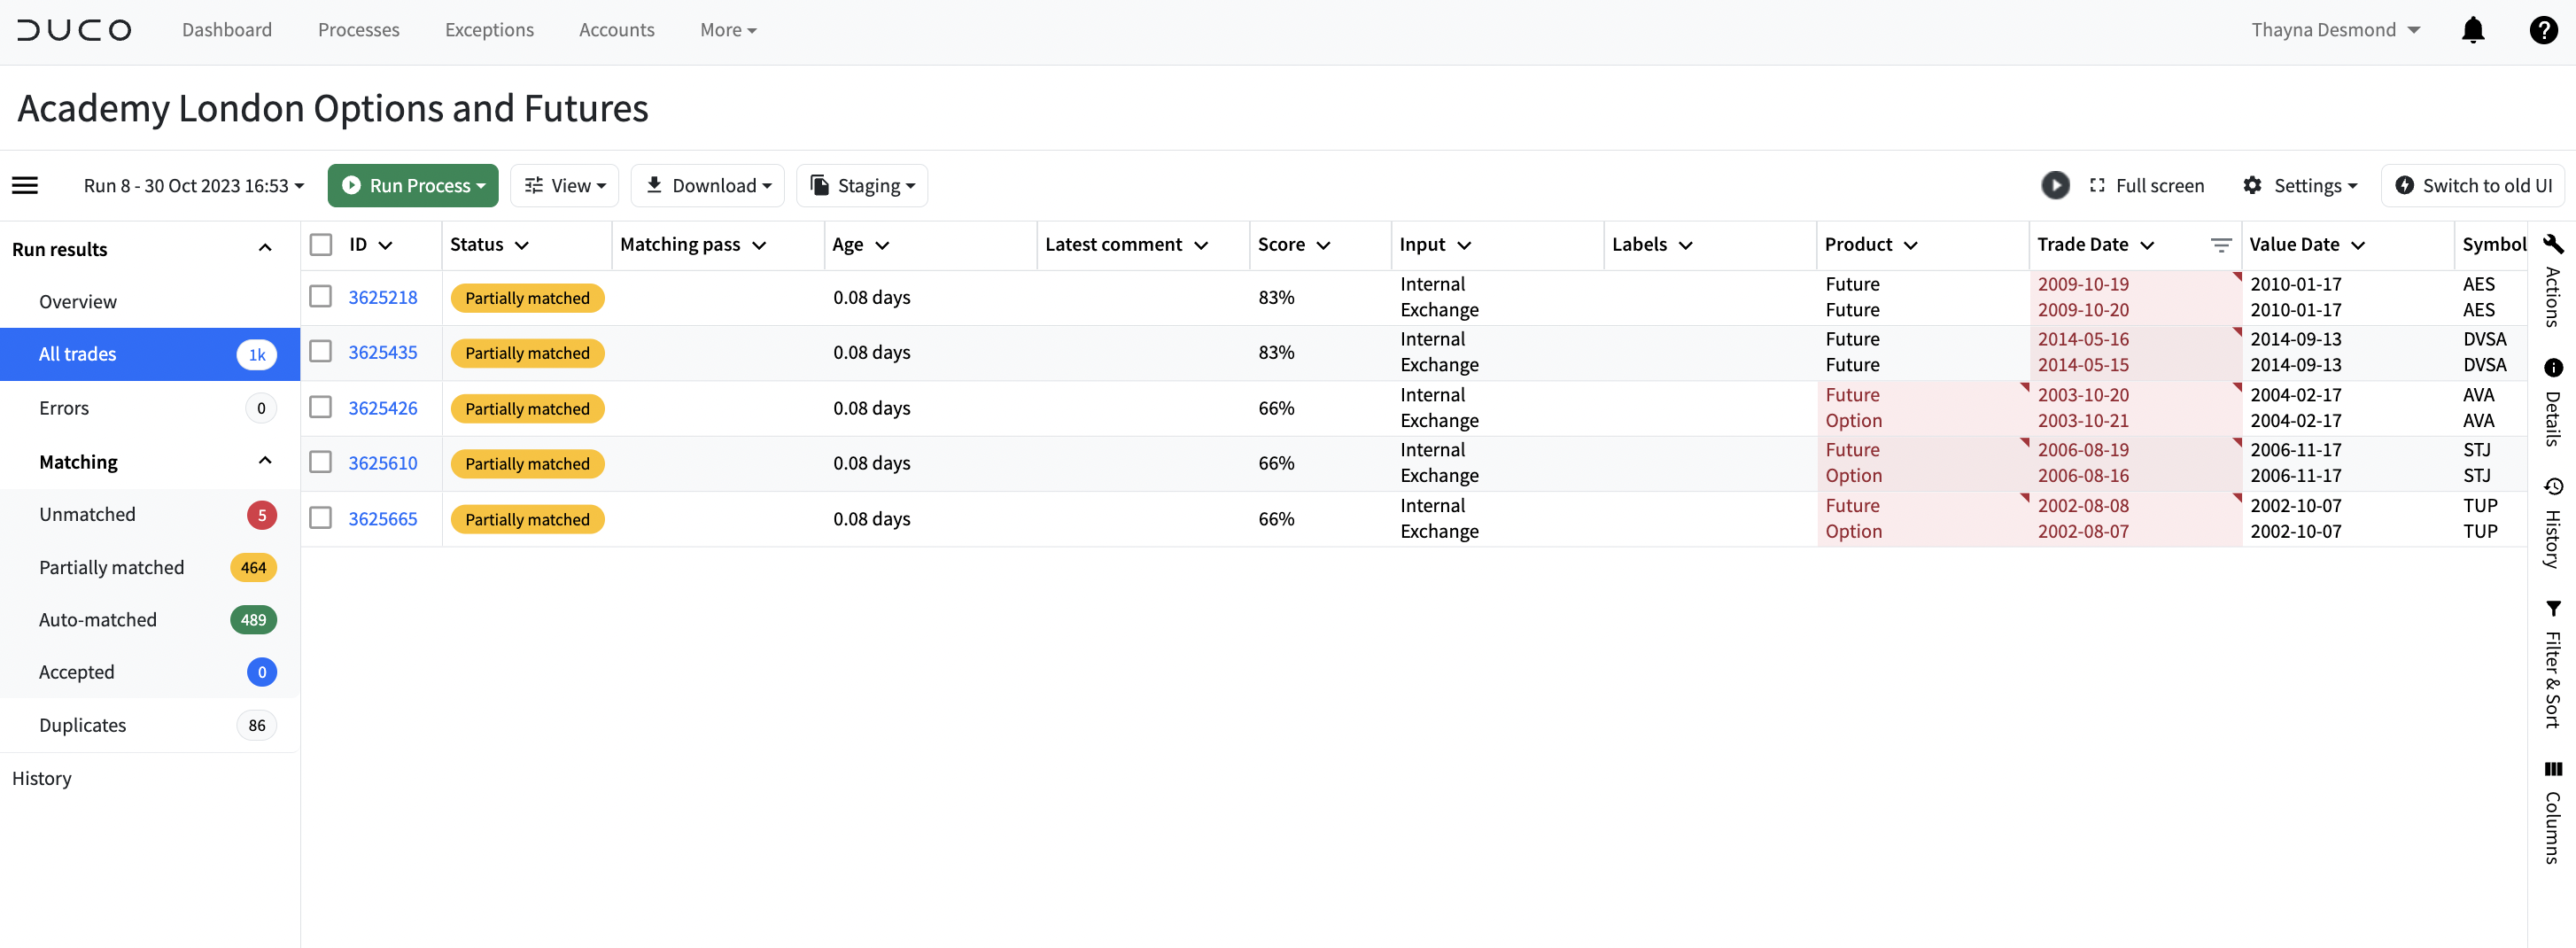Go to Dashboard
This screenshot has height=948, width=2576.
point(227,30)
